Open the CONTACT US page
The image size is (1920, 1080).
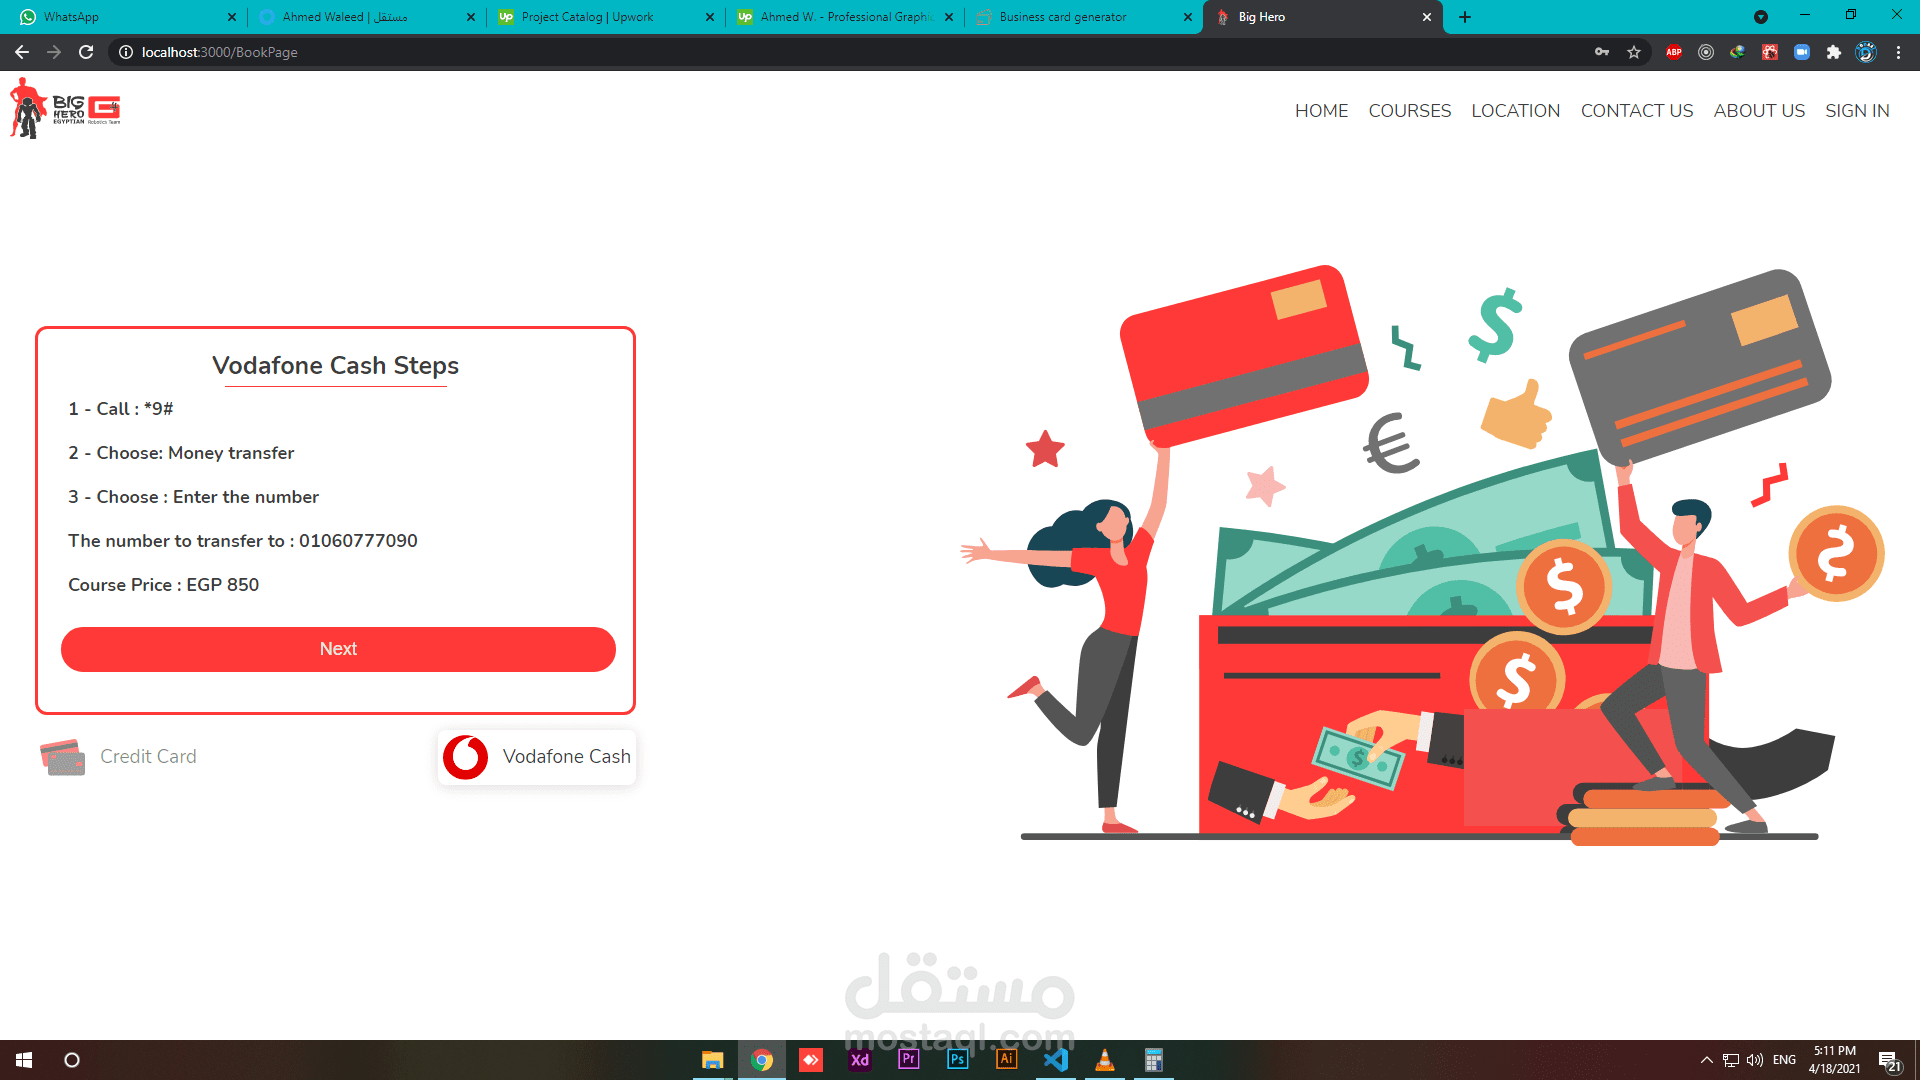tap(1636, 111)
